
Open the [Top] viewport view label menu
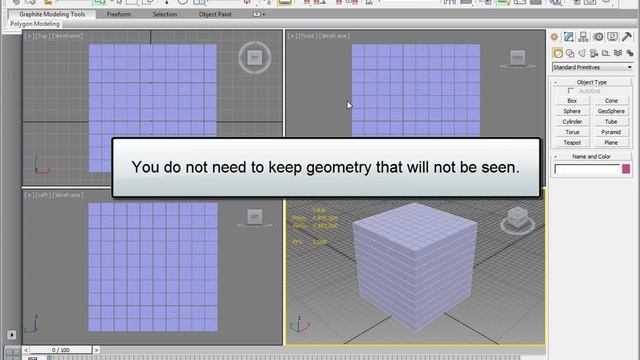click(x=42, y=36)
